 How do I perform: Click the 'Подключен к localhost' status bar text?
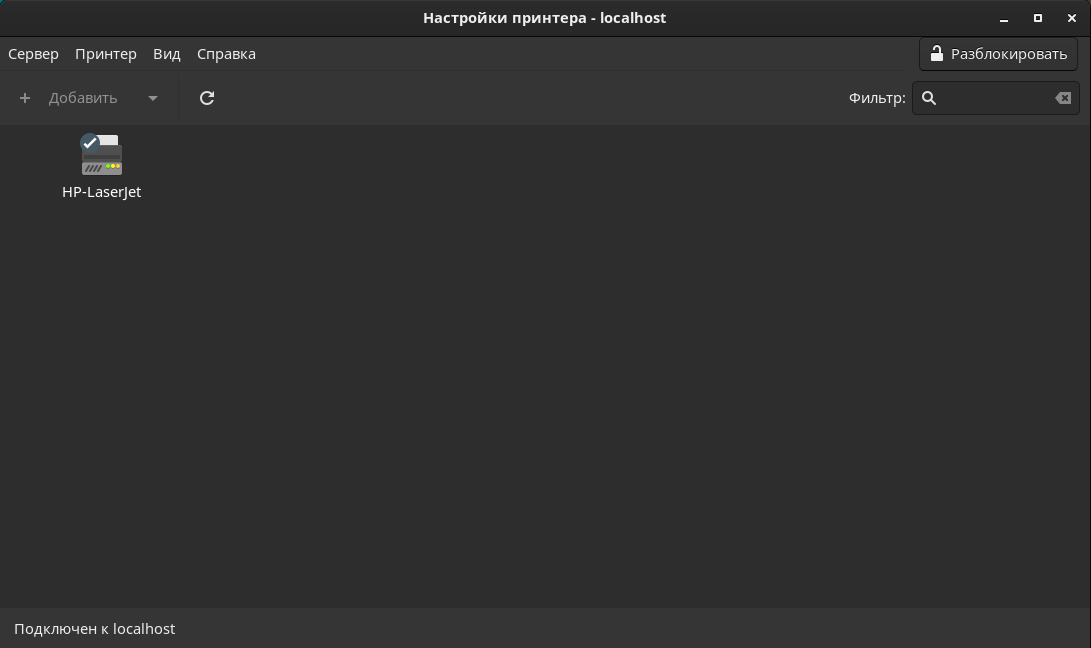[x=95, y=629]
